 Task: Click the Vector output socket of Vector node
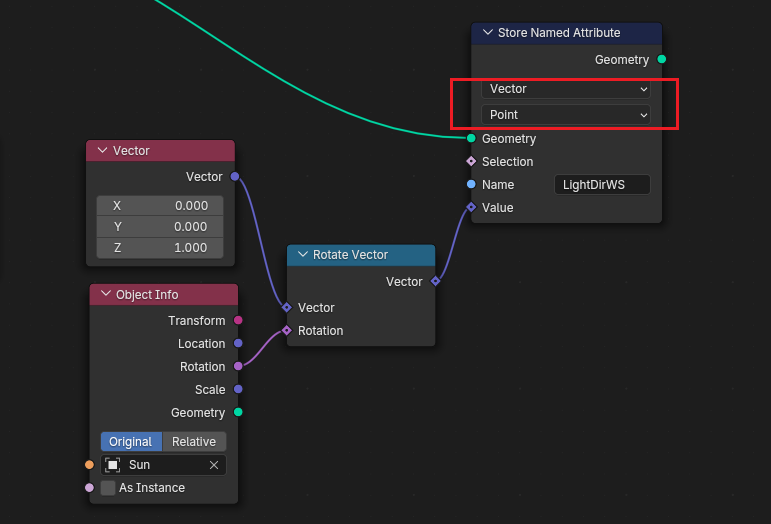click(x=235, y=177)
